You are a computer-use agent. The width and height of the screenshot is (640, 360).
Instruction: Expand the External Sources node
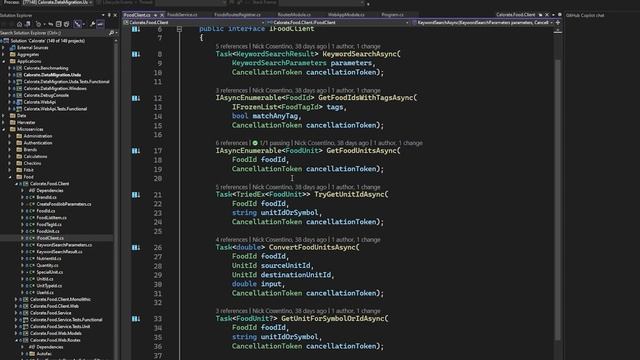tap(4, 48)
